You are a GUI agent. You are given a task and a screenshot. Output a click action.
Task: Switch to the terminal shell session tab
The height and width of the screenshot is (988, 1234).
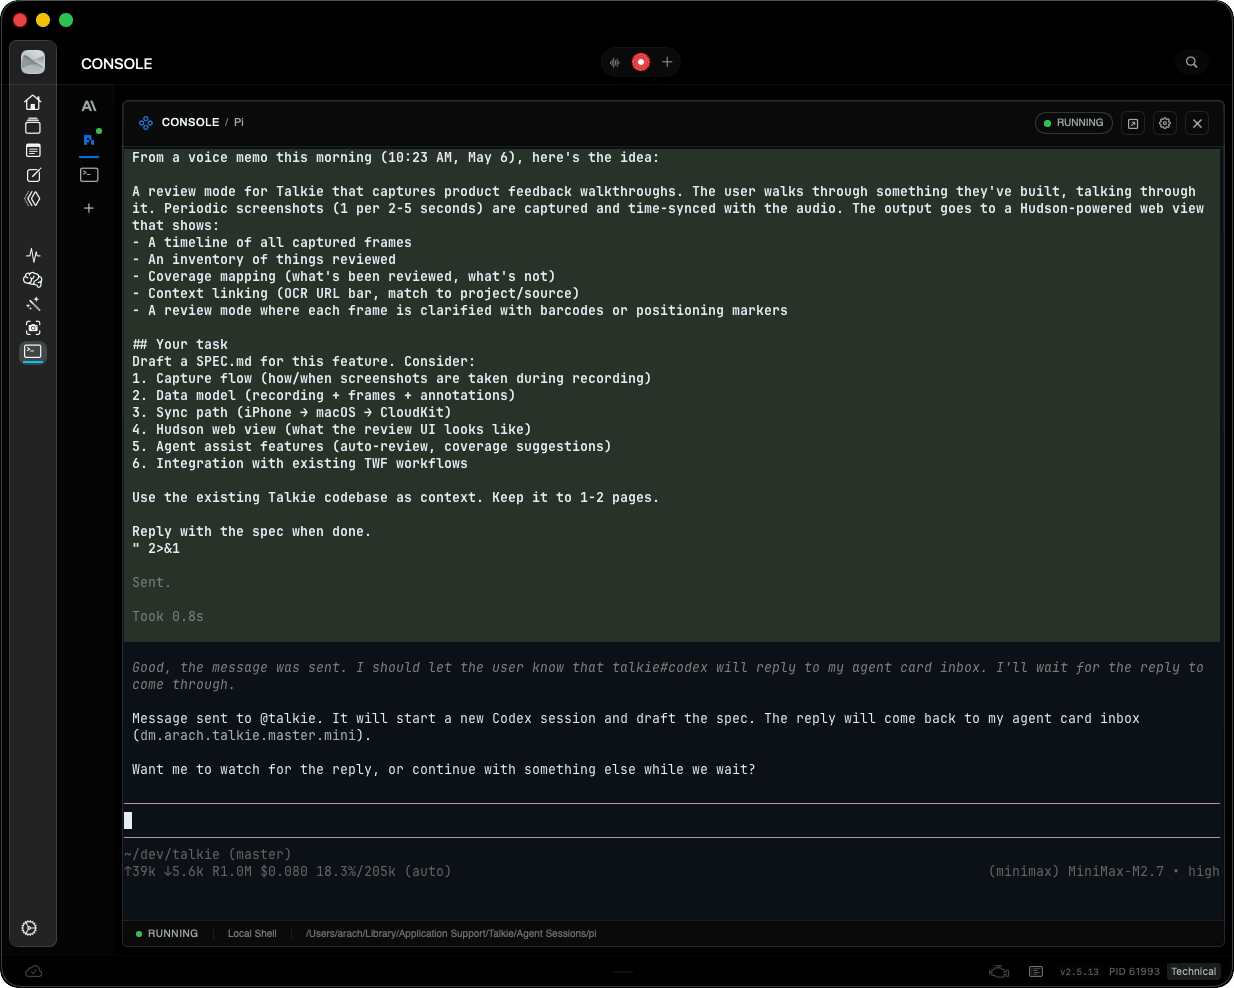(89, 174)
